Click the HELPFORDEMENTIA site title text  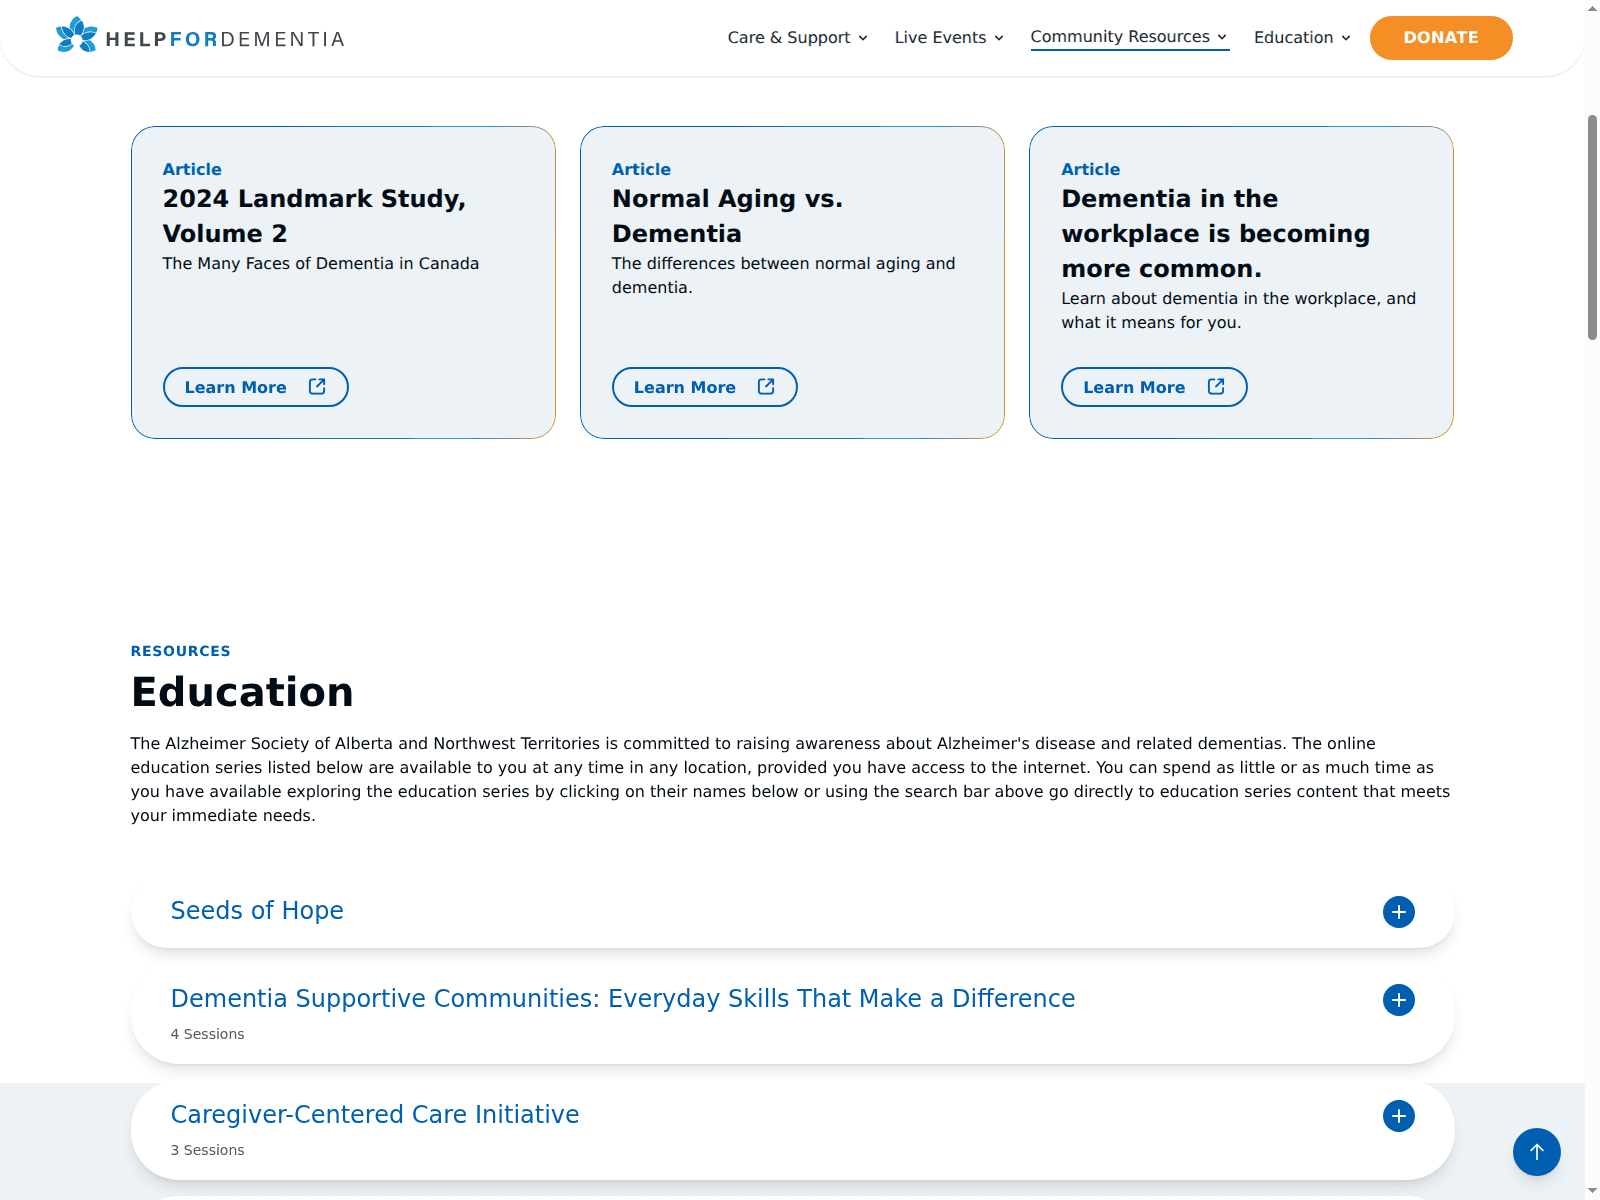coord(225,39)
